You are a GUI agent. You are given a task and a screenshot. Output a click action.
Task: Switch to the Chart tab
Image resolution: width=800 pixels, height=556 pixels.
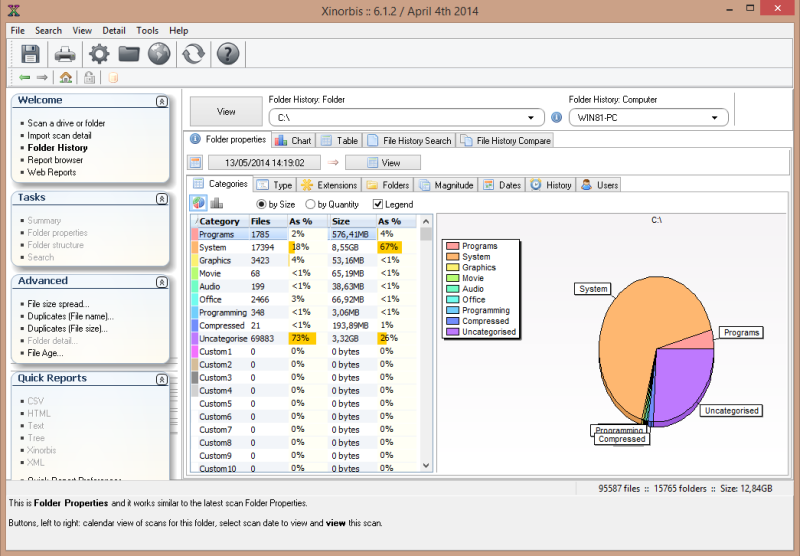click(x=293, y=140)
